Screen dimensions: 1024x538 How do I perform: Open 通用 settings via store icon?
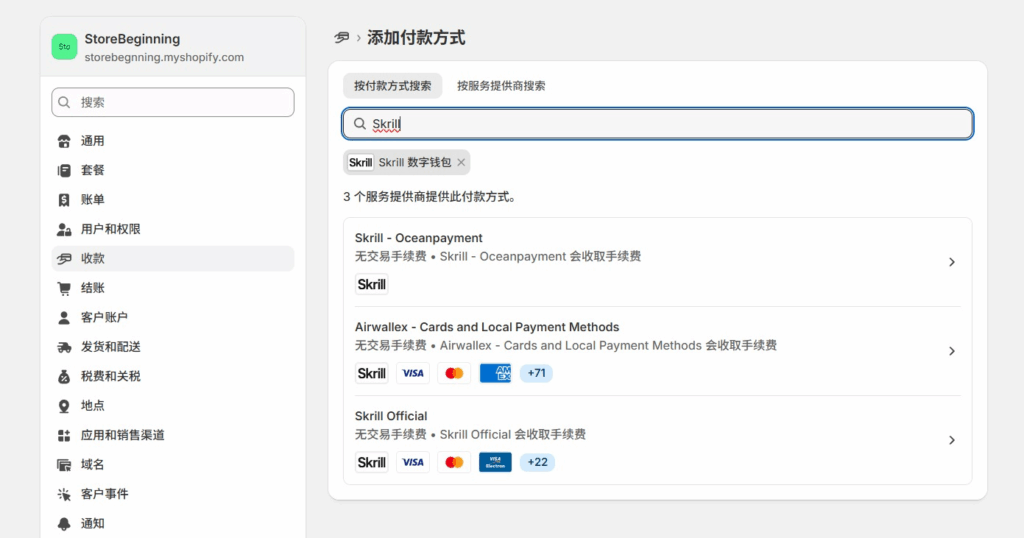(x=65, y=141)
